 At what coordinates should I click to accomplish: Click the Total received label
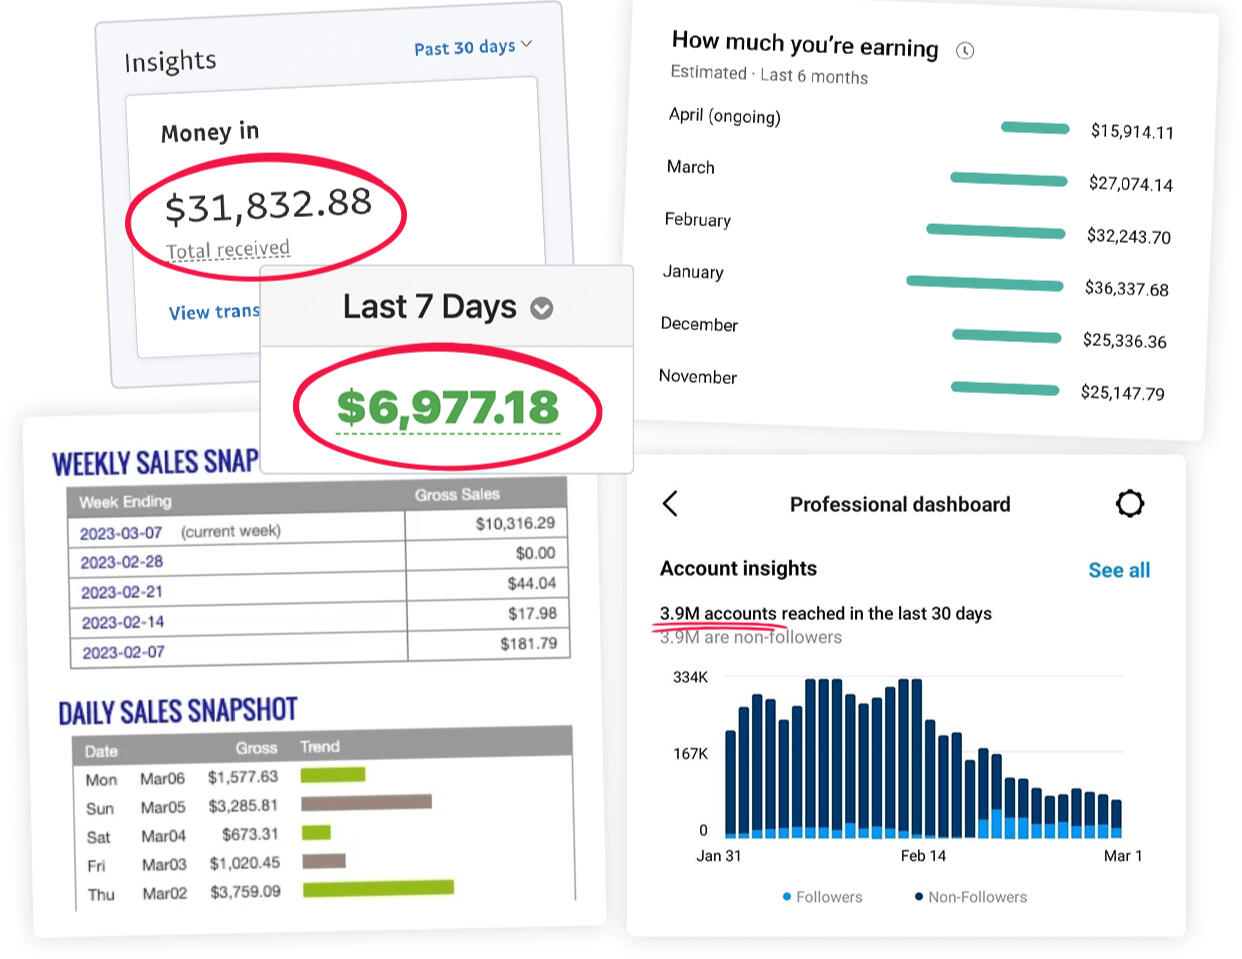click(x=228, y=249)
